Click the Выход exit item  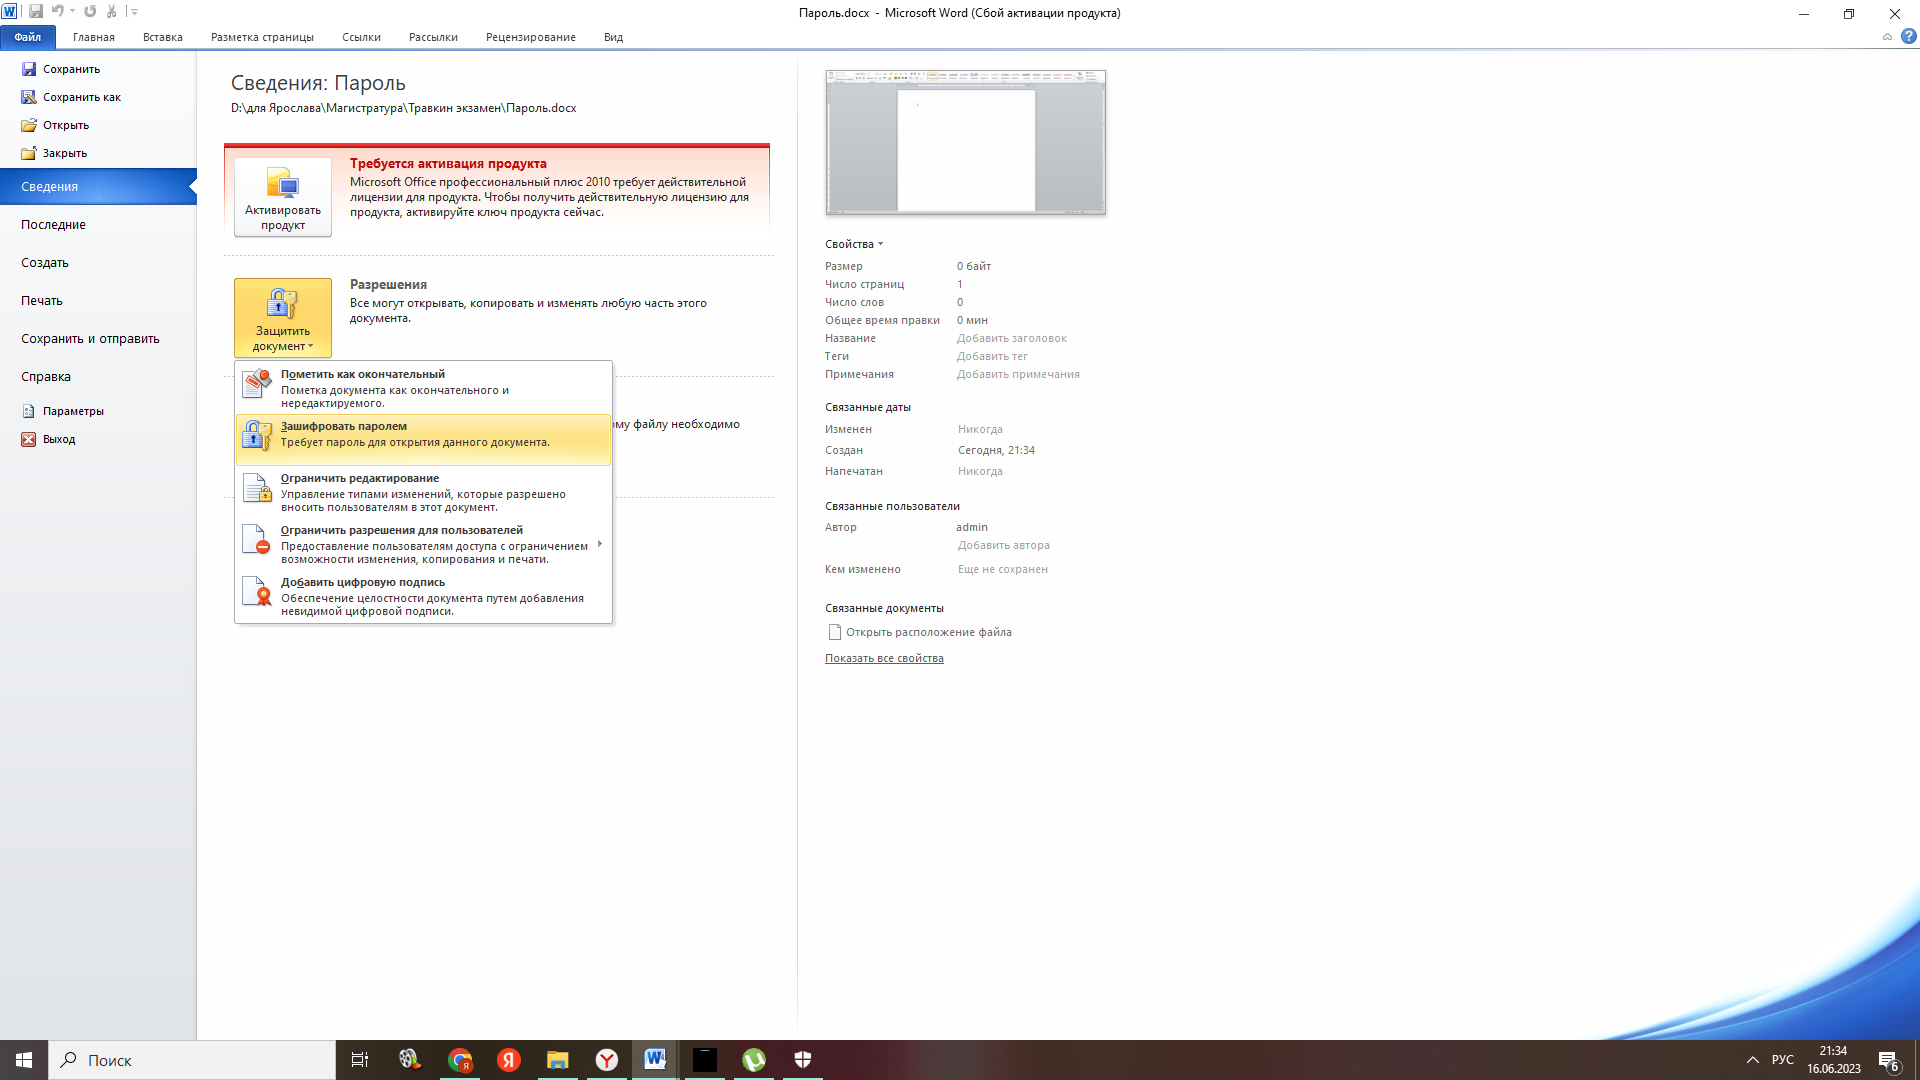coord(48,439)
